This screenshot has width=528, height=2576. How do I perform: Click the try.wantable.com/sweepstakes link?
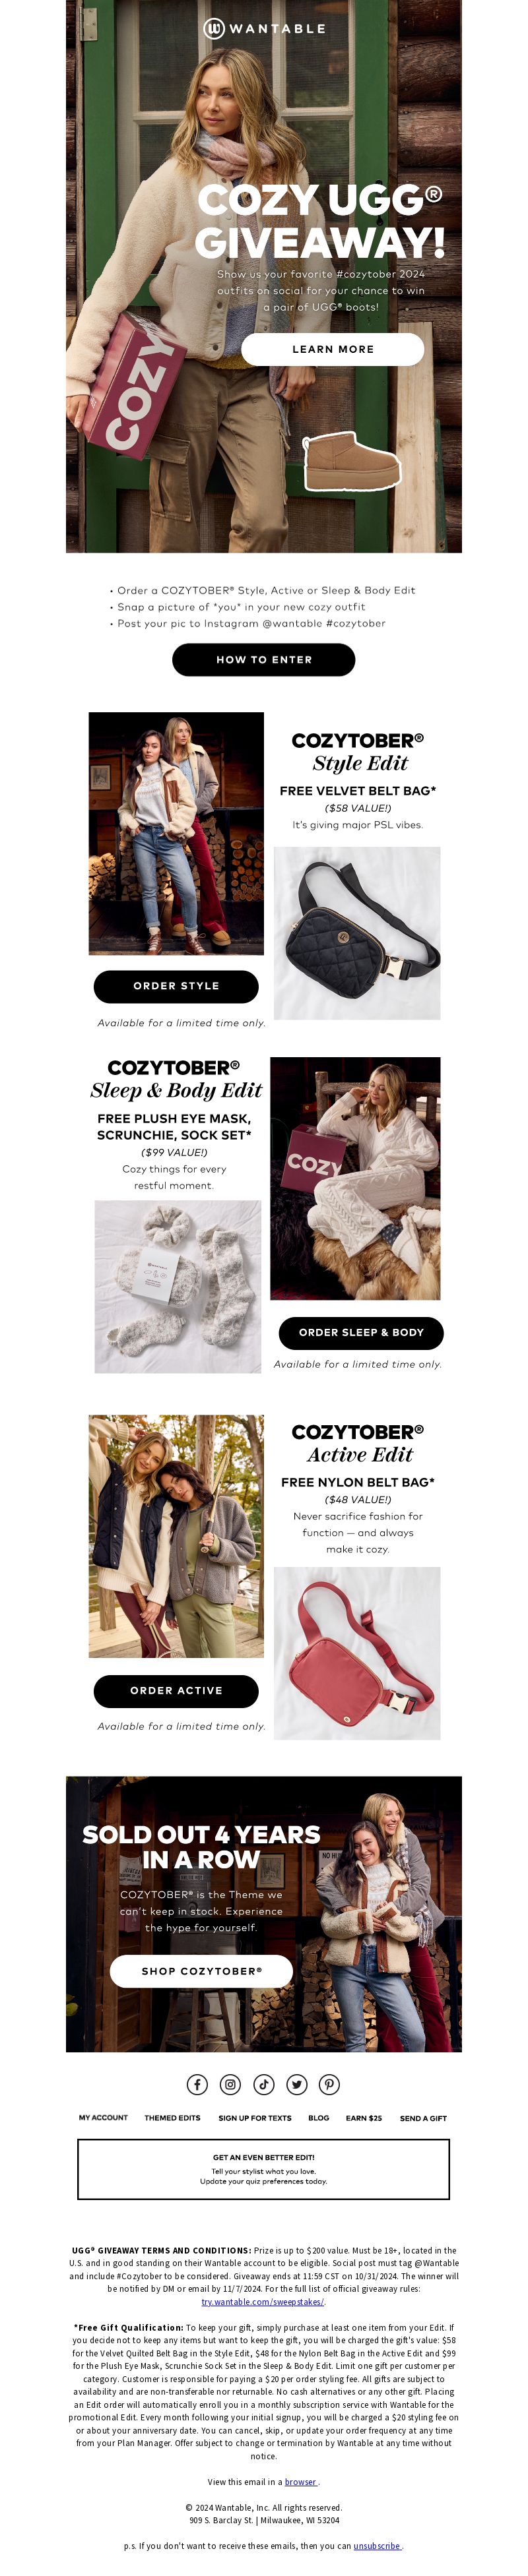pyautogui.click(x=263, y=2302)
